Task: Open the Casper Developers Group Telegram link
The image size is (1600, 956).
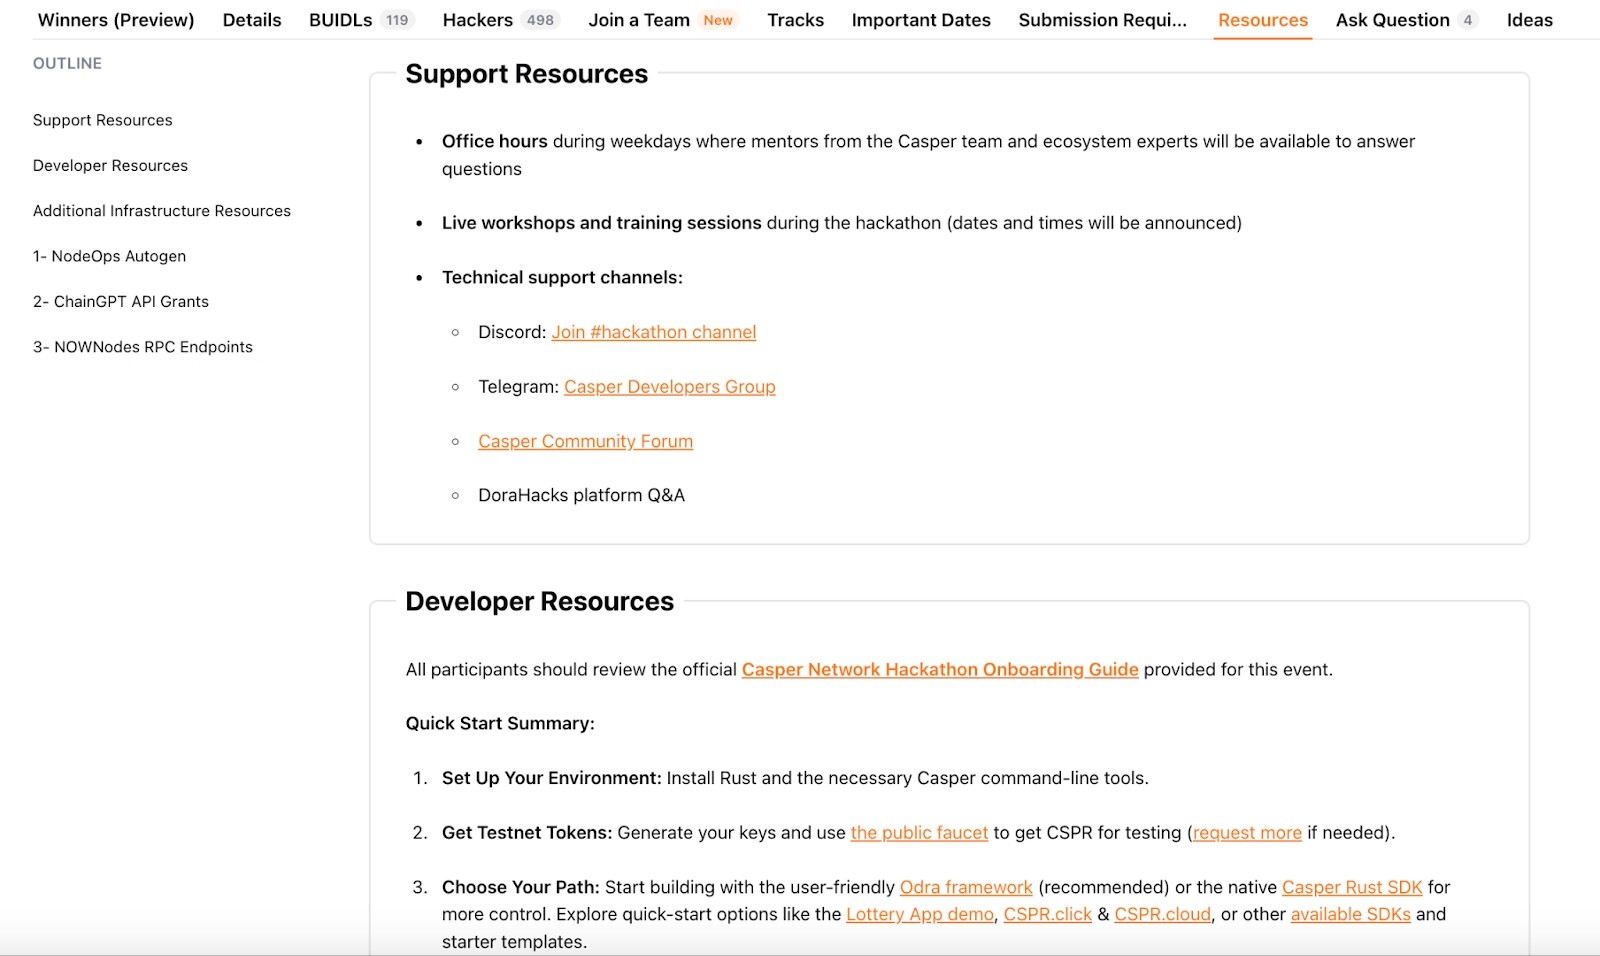Action: [669, 387]
